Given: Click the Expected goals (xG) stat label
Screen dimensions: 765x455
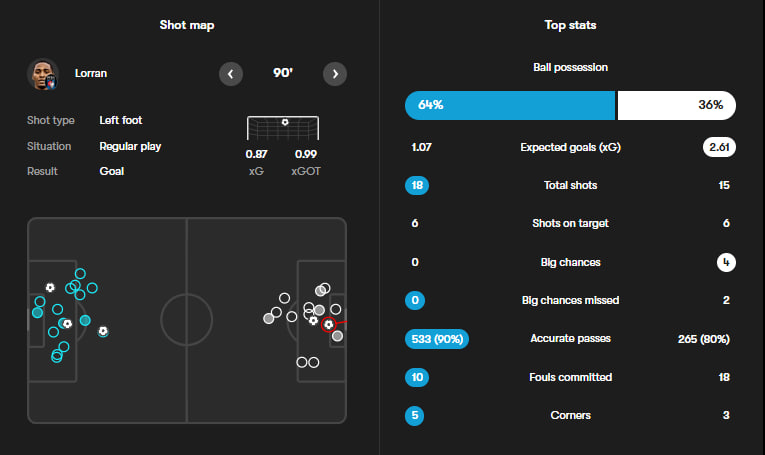Looking at the screenshot, I should tap(570, 147).
